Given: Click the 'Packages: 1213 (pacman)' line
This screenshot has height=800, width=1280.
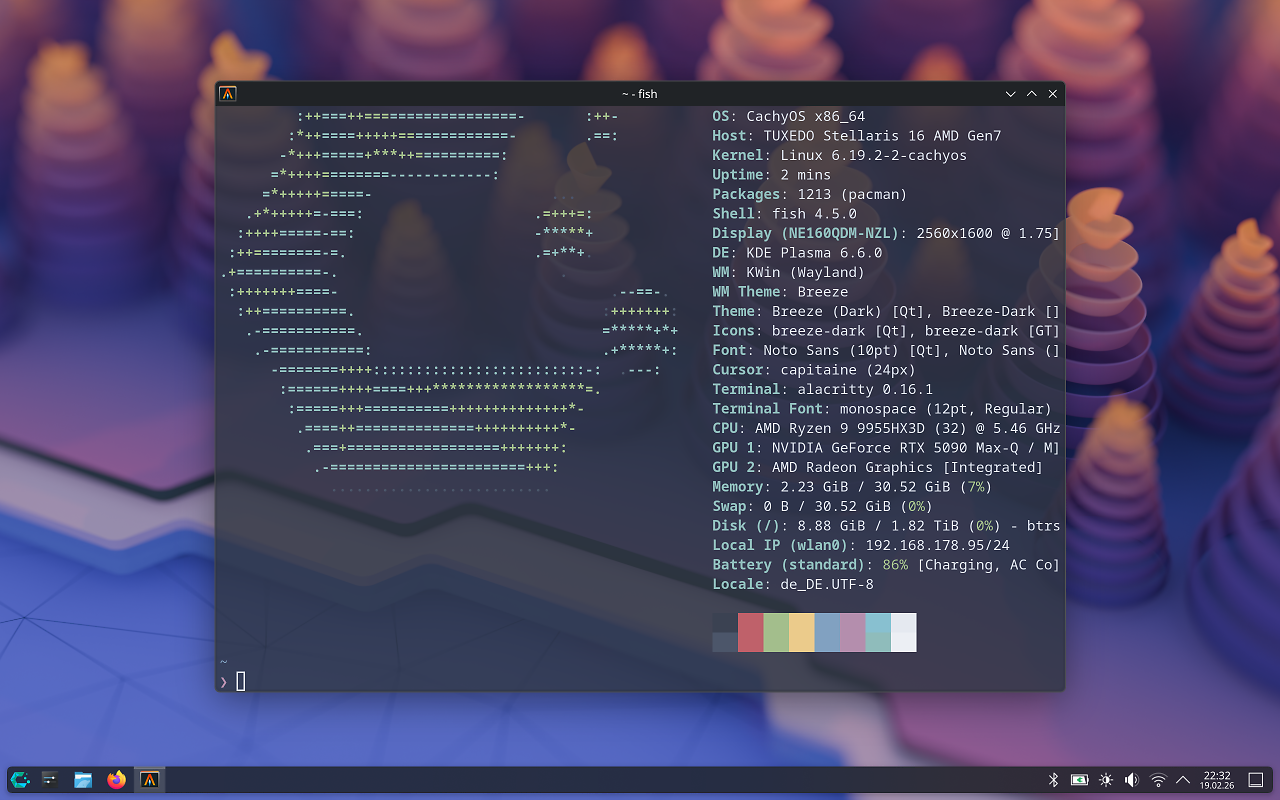Looking at the screenshot, I should 809,194.
